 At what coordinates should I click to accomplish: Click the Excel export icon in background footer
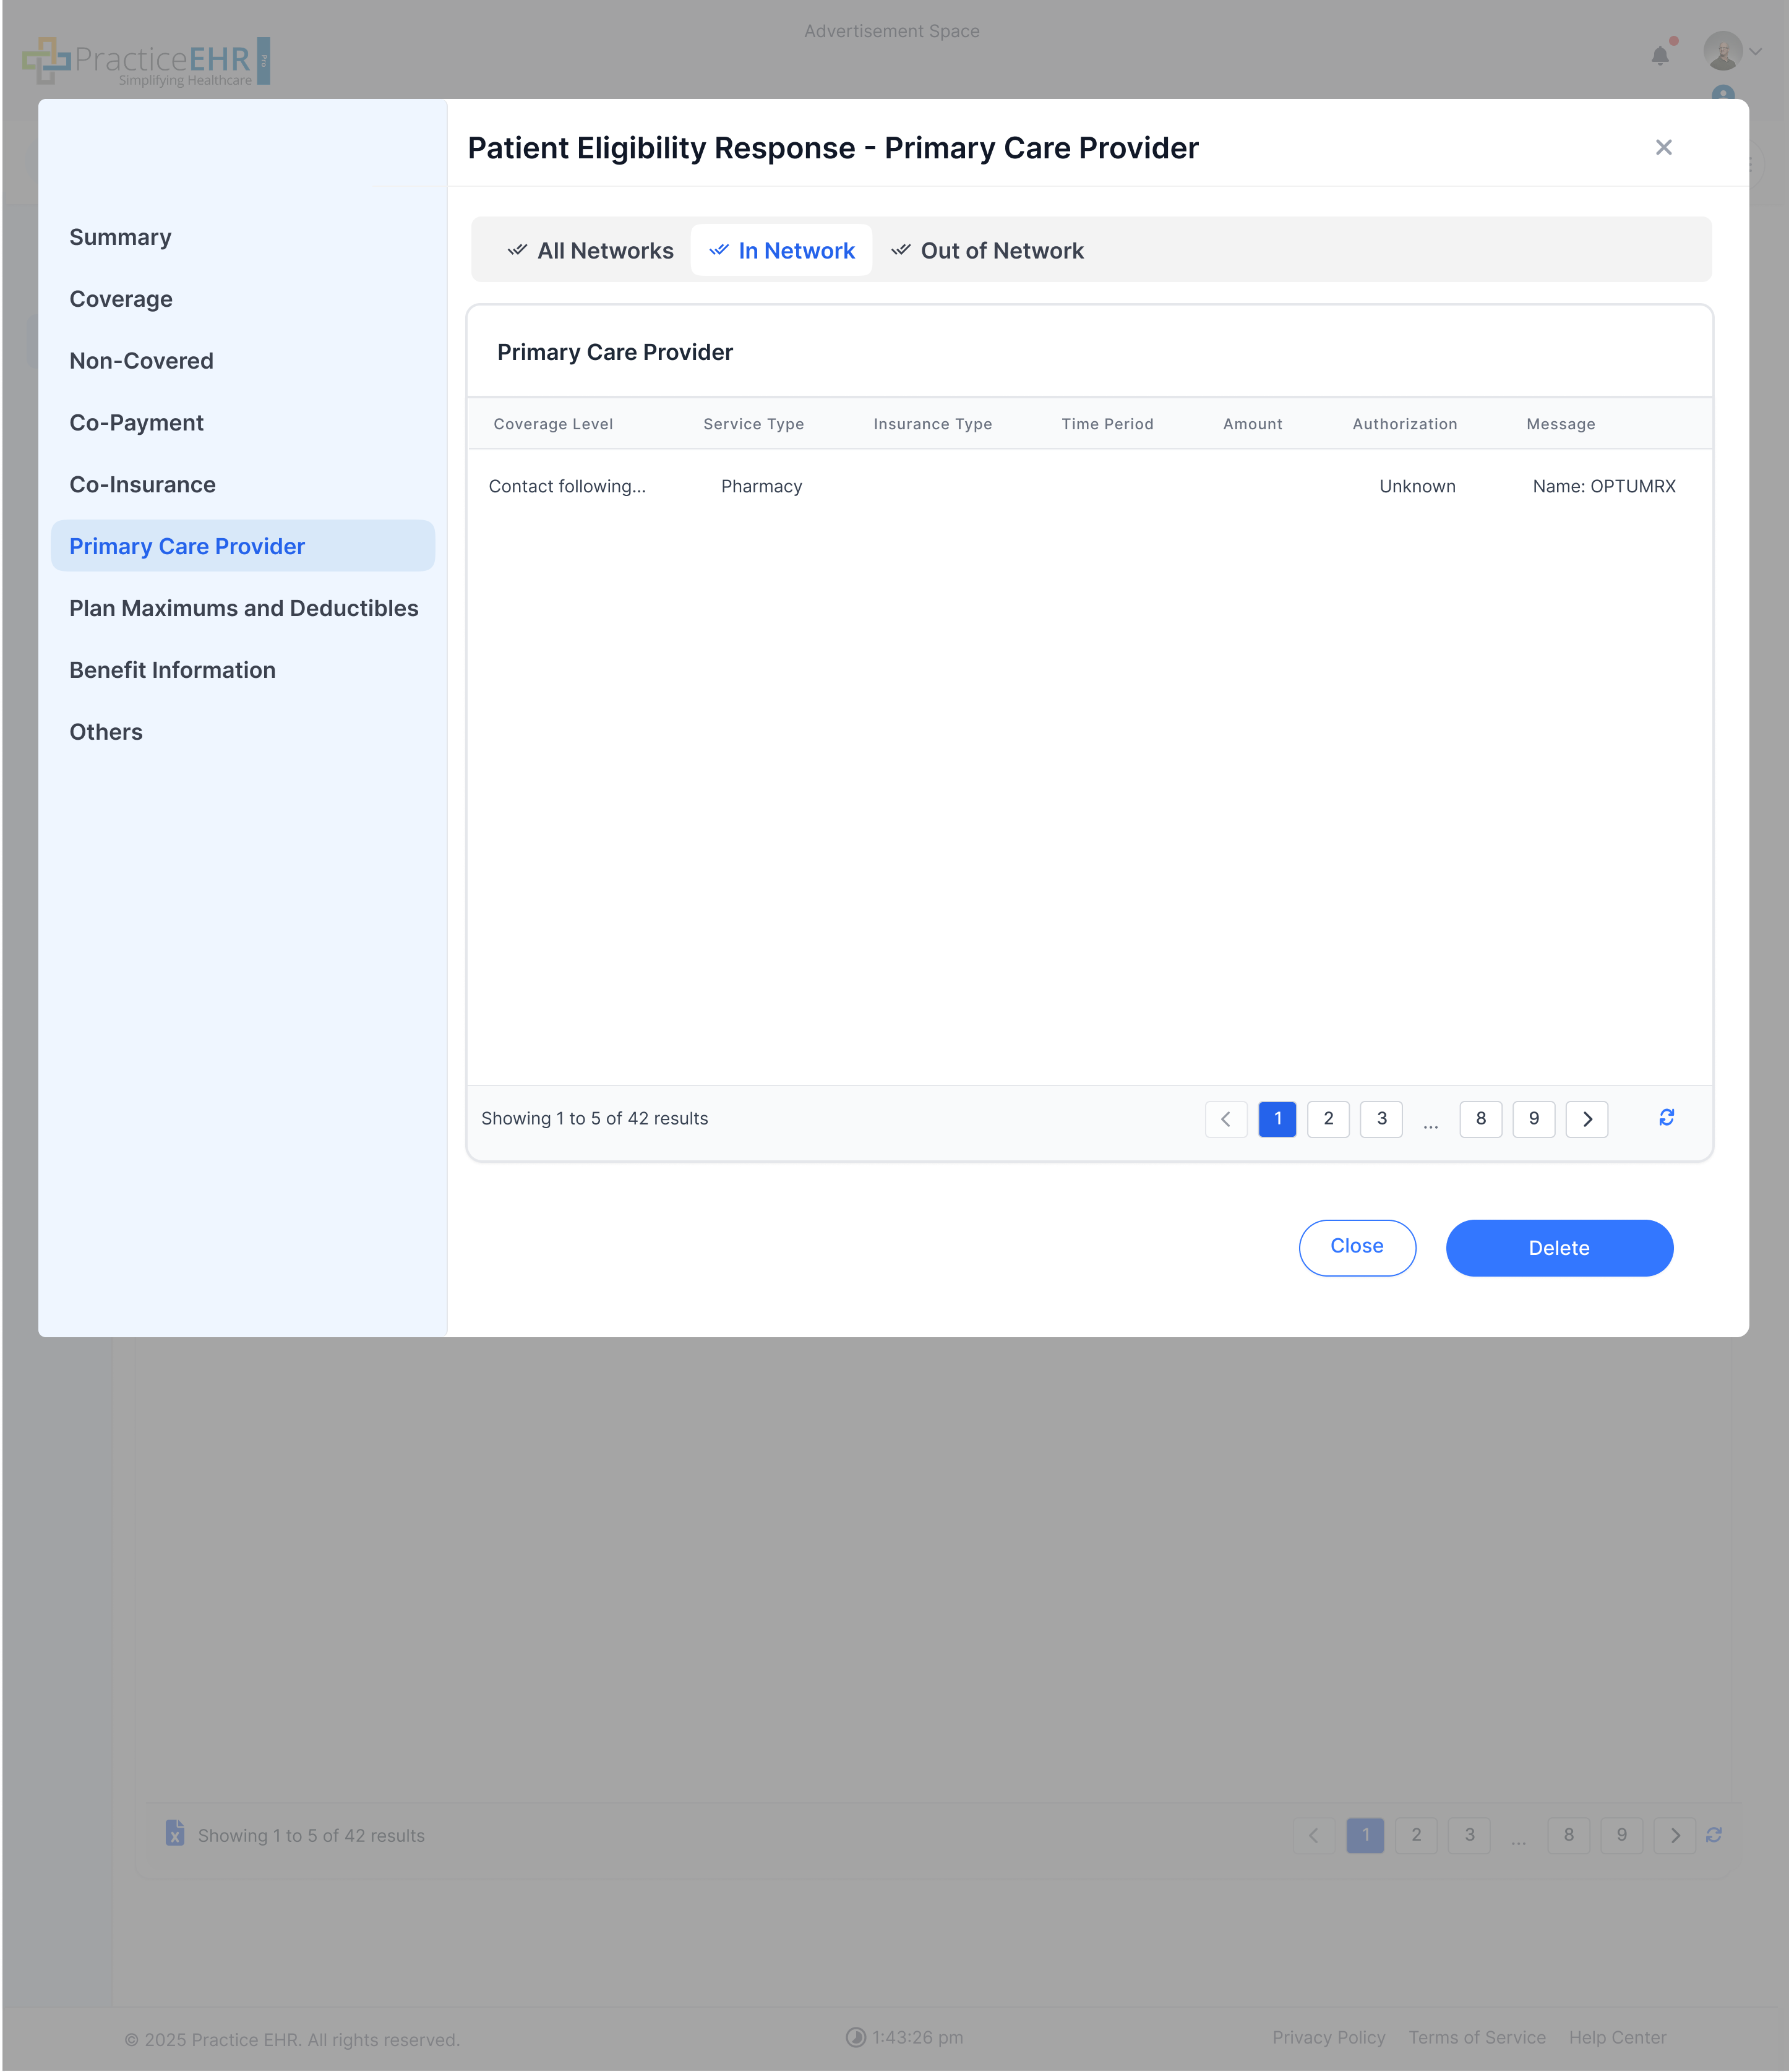(x=175, y=1833)
